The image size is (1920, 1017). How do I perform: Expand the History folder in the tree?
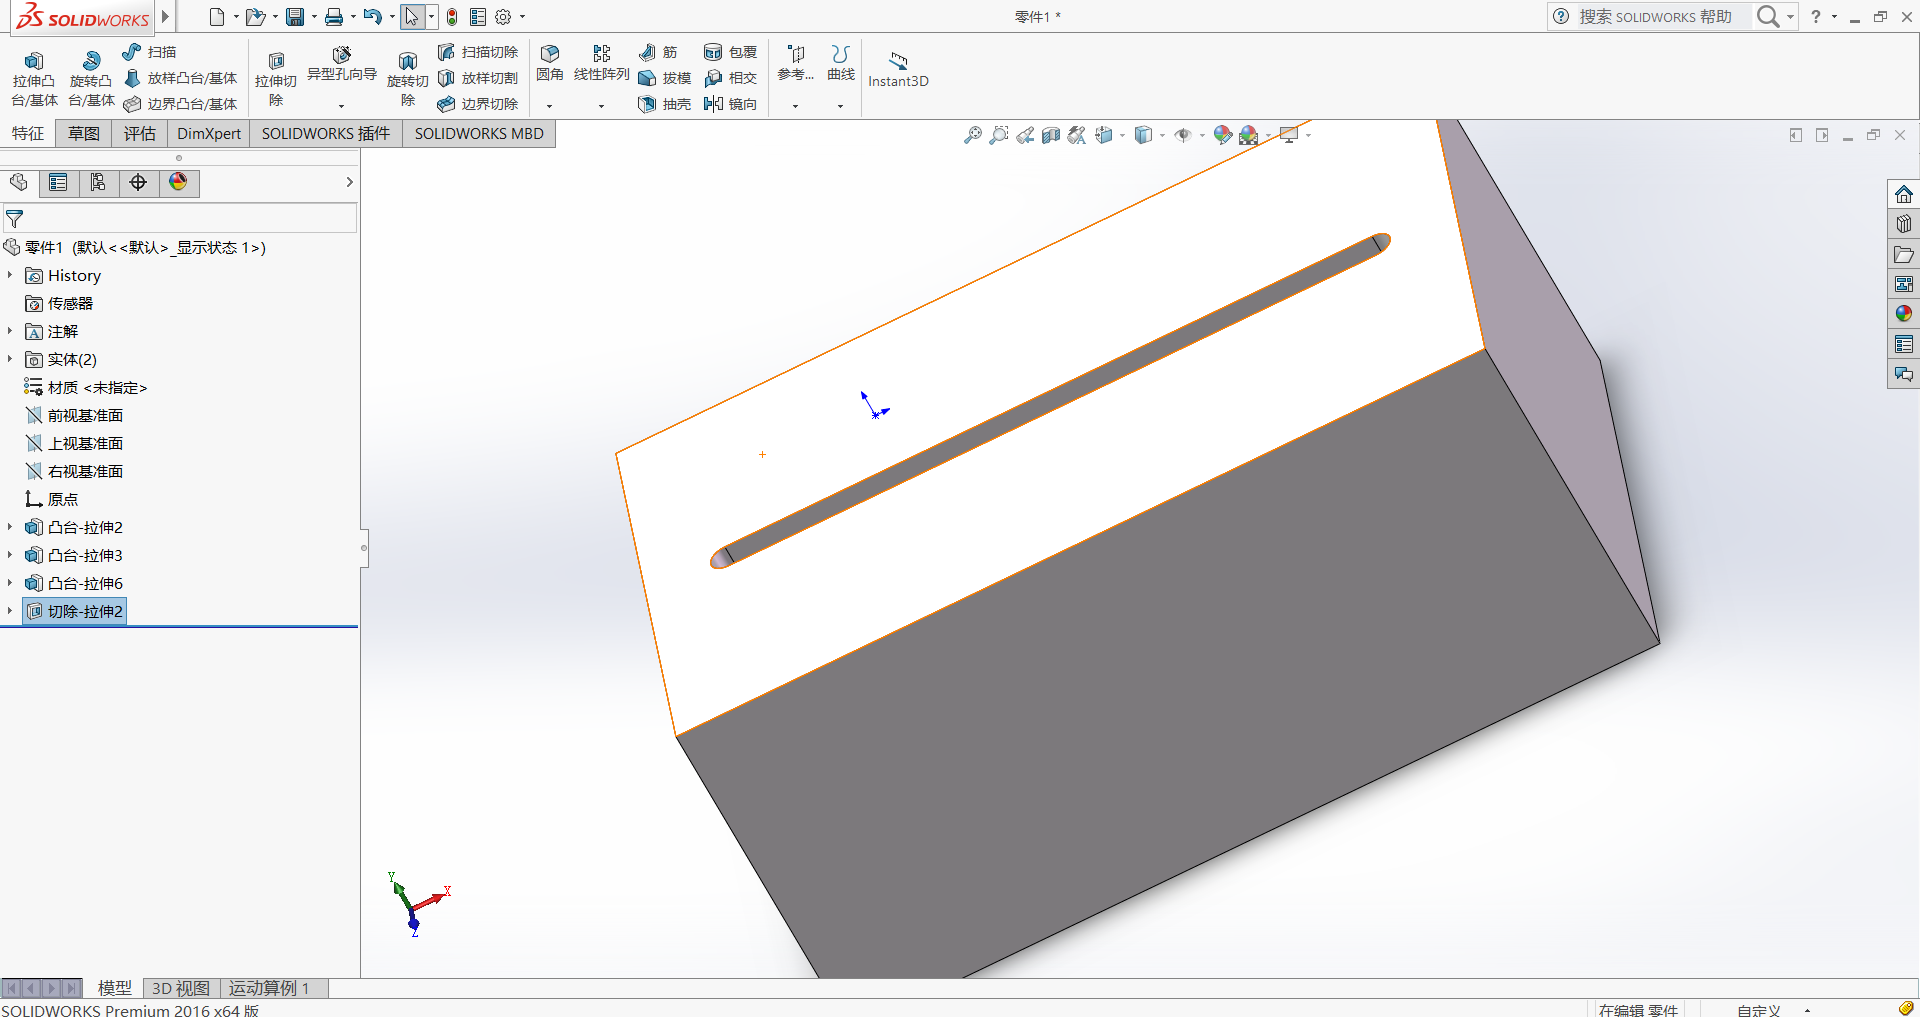coord(10,275)
